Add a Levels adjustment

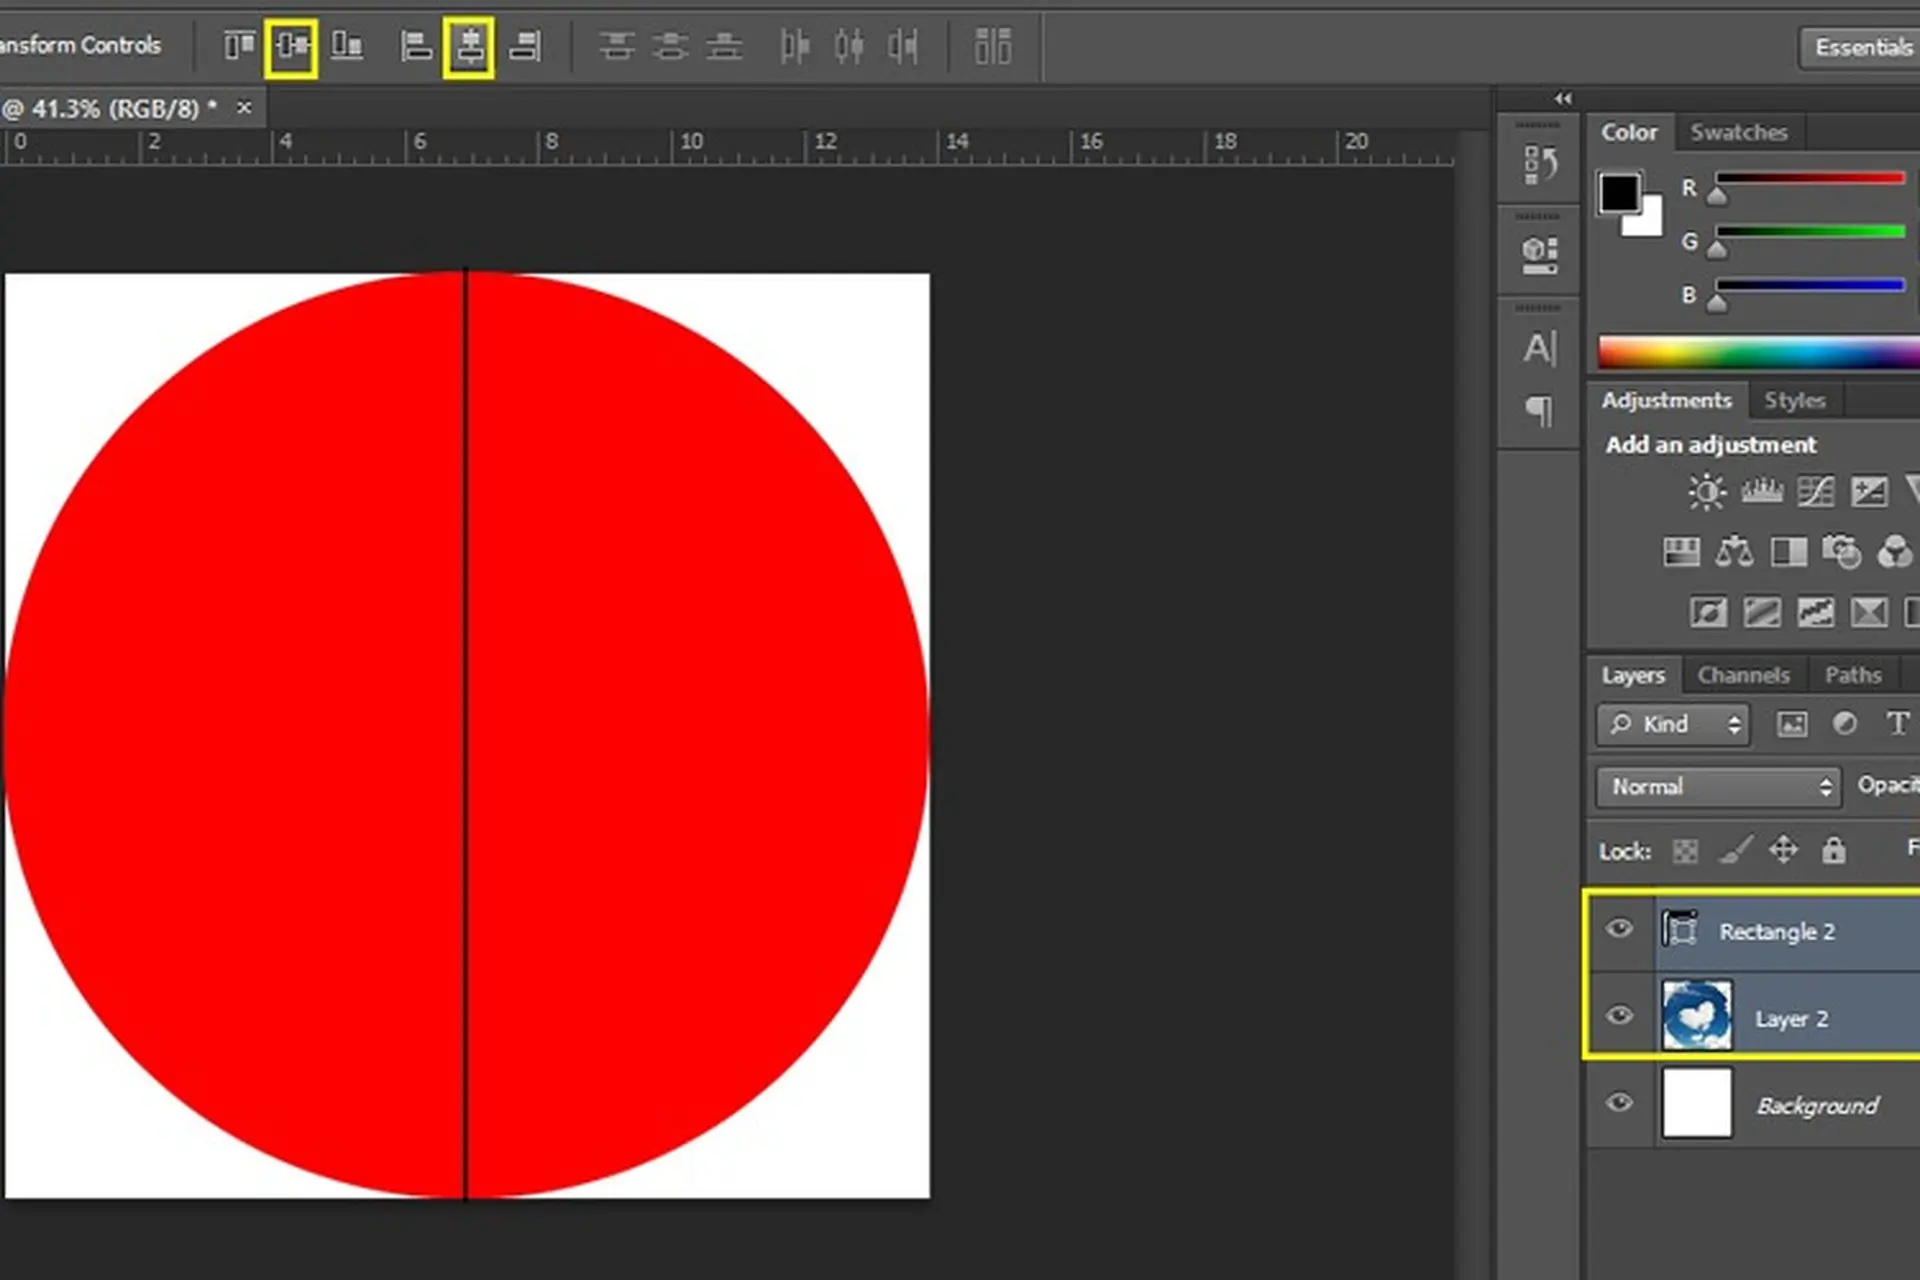[1761, 491]
